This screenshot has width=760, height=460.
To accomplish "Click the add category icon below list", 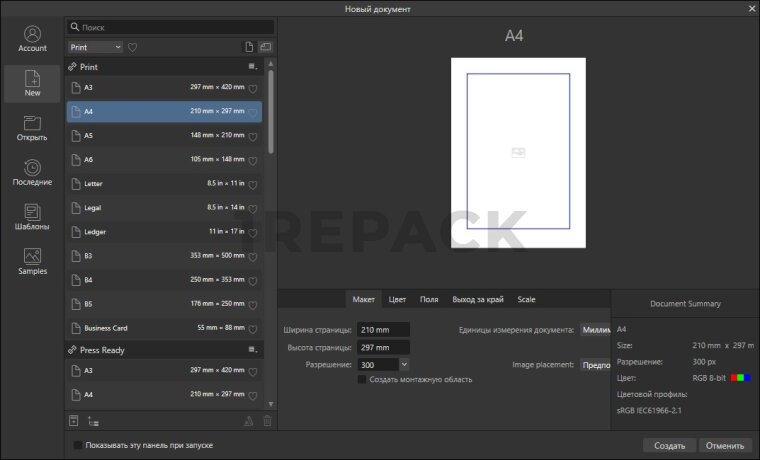I will pyautogui.click(x=93, y=421).
